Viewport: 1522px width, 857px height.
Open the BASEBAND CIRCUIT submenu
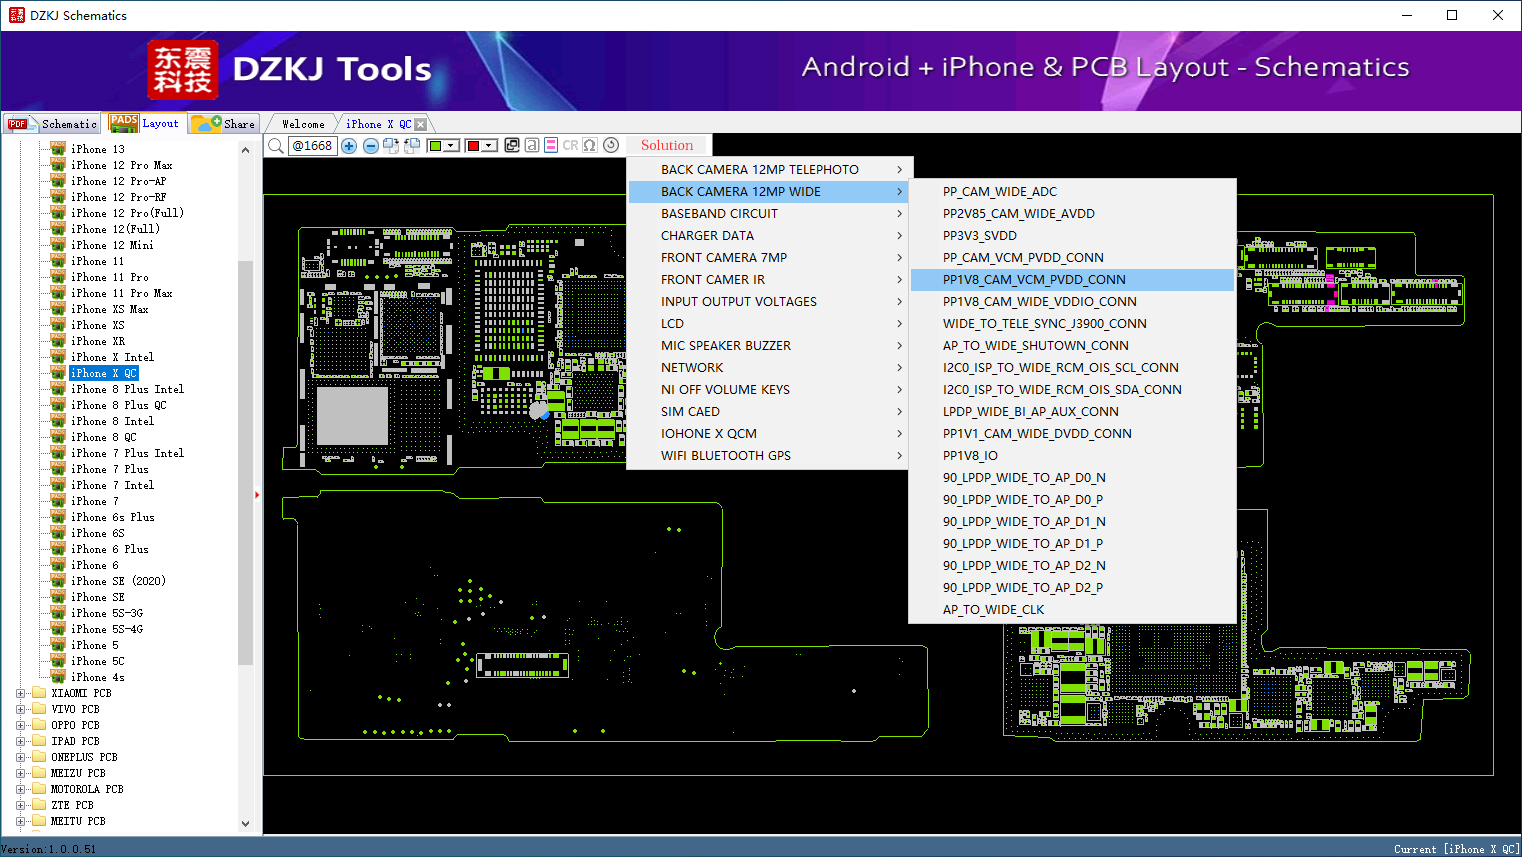coord(770,213)
